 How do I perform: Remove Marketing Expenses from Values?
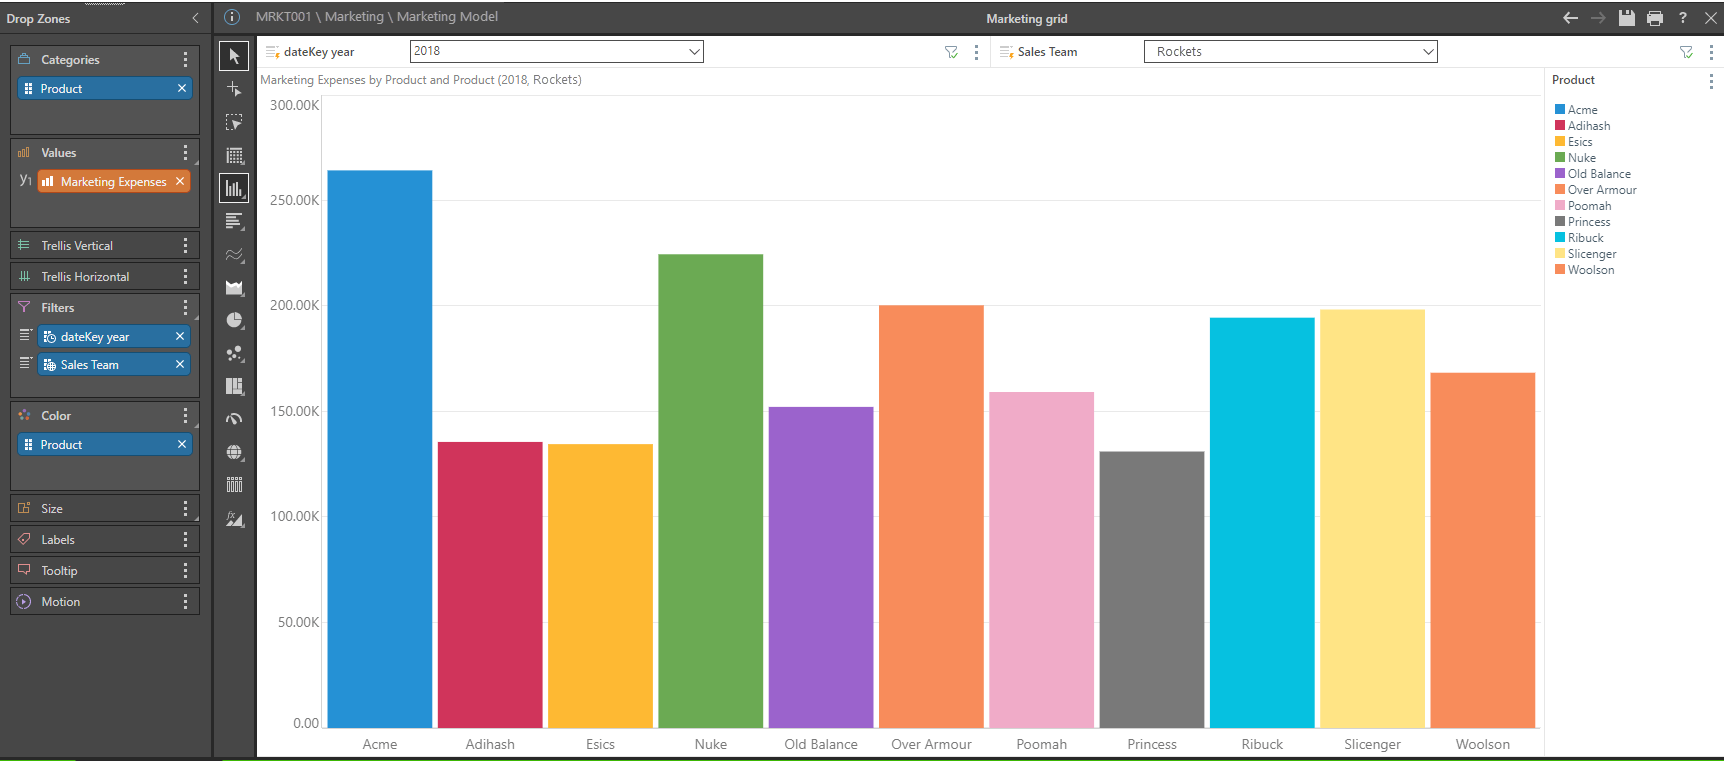pyautogui.click(x=180, y=181)
